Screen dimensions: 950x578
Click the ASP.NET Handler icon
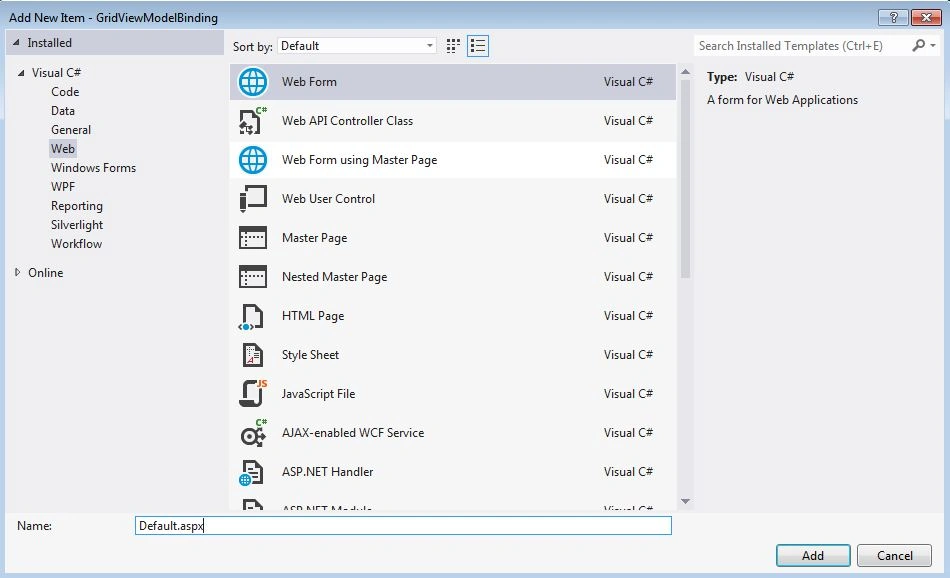(x=251, y=473)
